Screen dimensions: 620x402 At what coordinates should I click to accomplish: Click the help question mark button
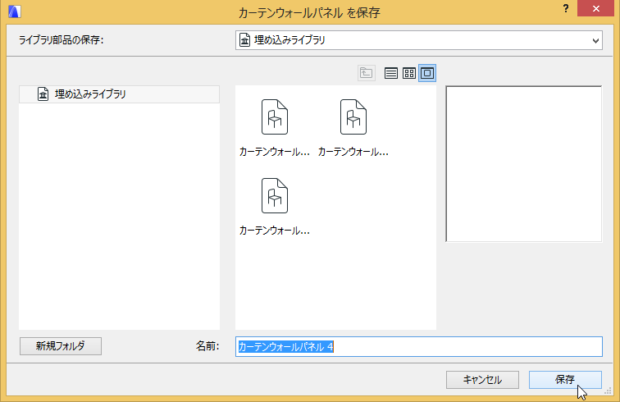pyautogui.click(x=566, y=9)
